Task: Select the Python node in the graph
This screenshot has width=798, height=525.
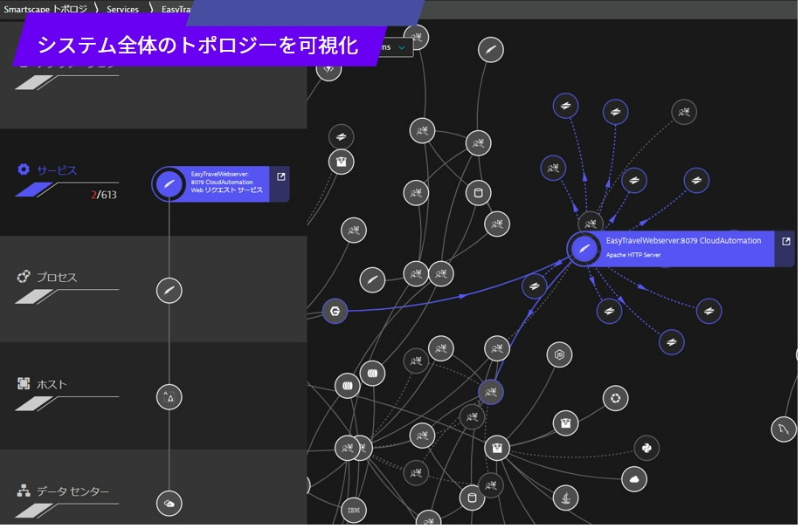Action: pyautogui.click(x=646, y=448)
